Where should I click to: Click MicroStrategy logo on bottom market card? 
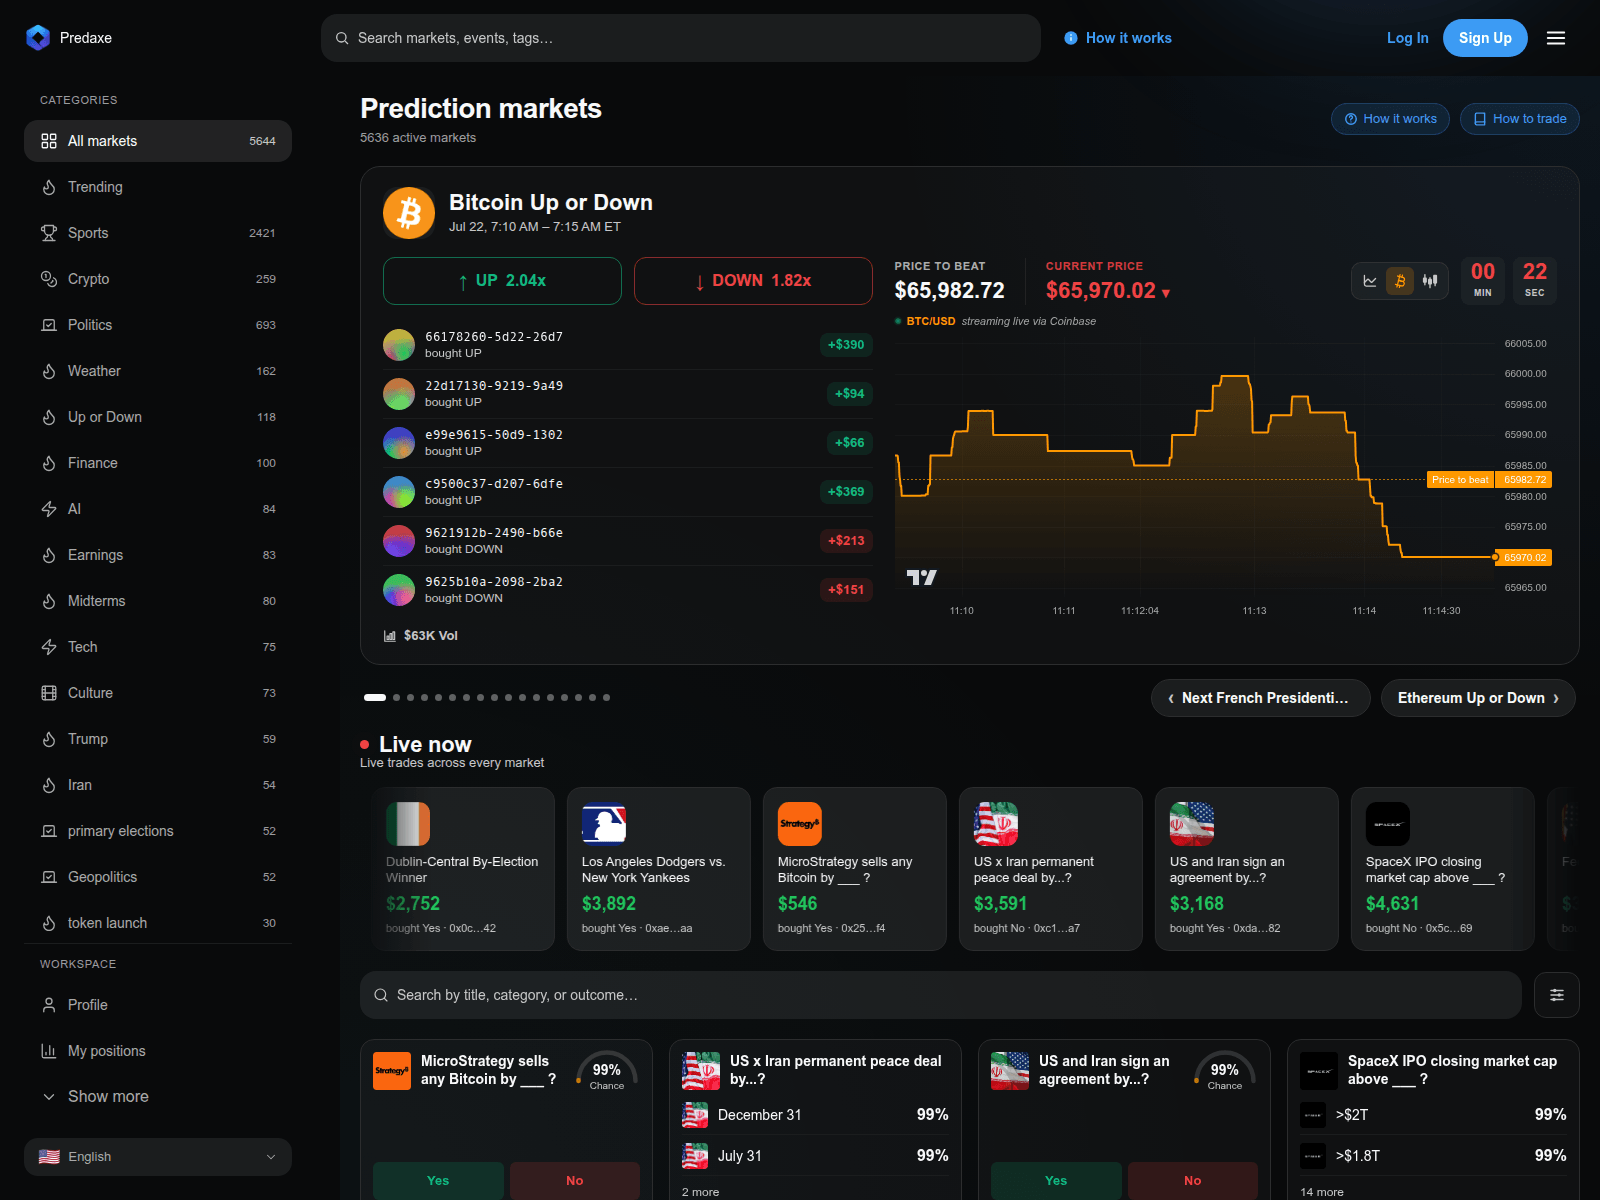(392, 1071)
